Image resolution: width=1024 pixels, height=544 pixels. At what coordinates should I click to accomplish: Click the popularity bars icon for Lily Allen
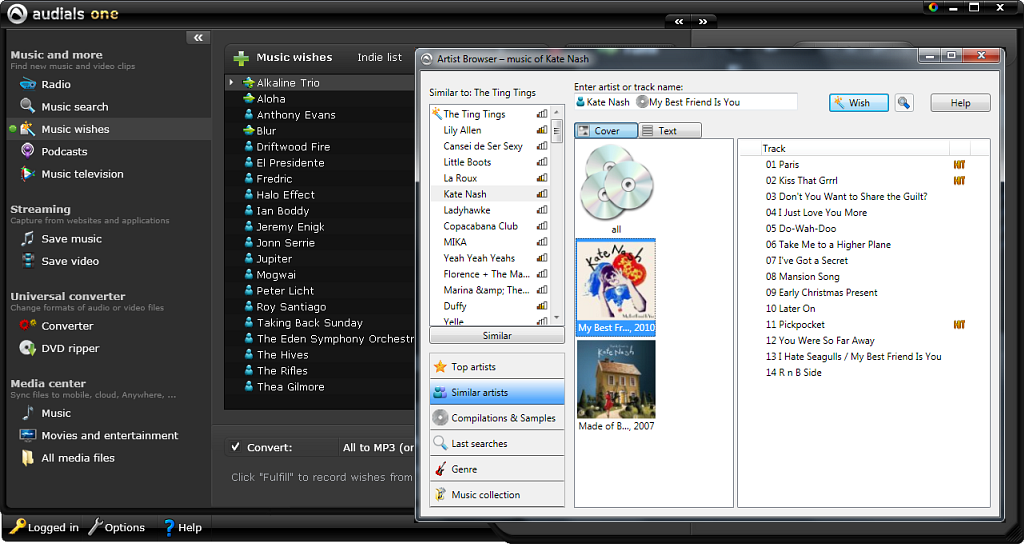click(x=542, y=130)
